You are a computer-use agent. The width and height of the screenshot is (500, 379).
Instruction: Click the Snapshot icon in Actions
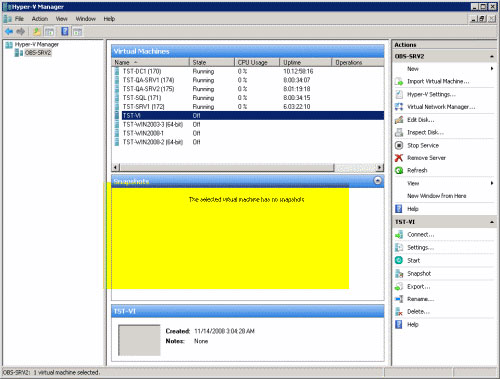399,273
